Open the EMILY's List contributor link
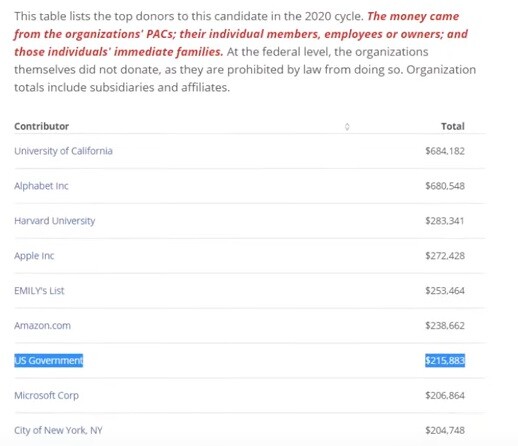Image resolution: width=518 pixels, height=446 pixels. tap(39, 291)
